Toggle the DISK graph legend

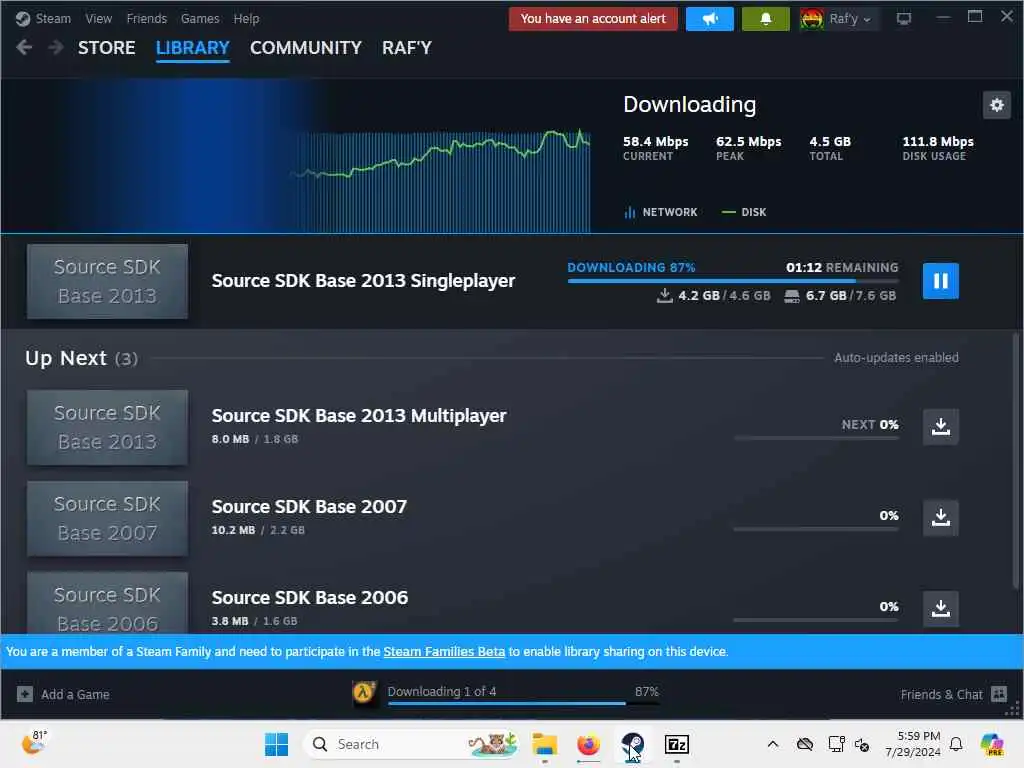coord(744,212)
